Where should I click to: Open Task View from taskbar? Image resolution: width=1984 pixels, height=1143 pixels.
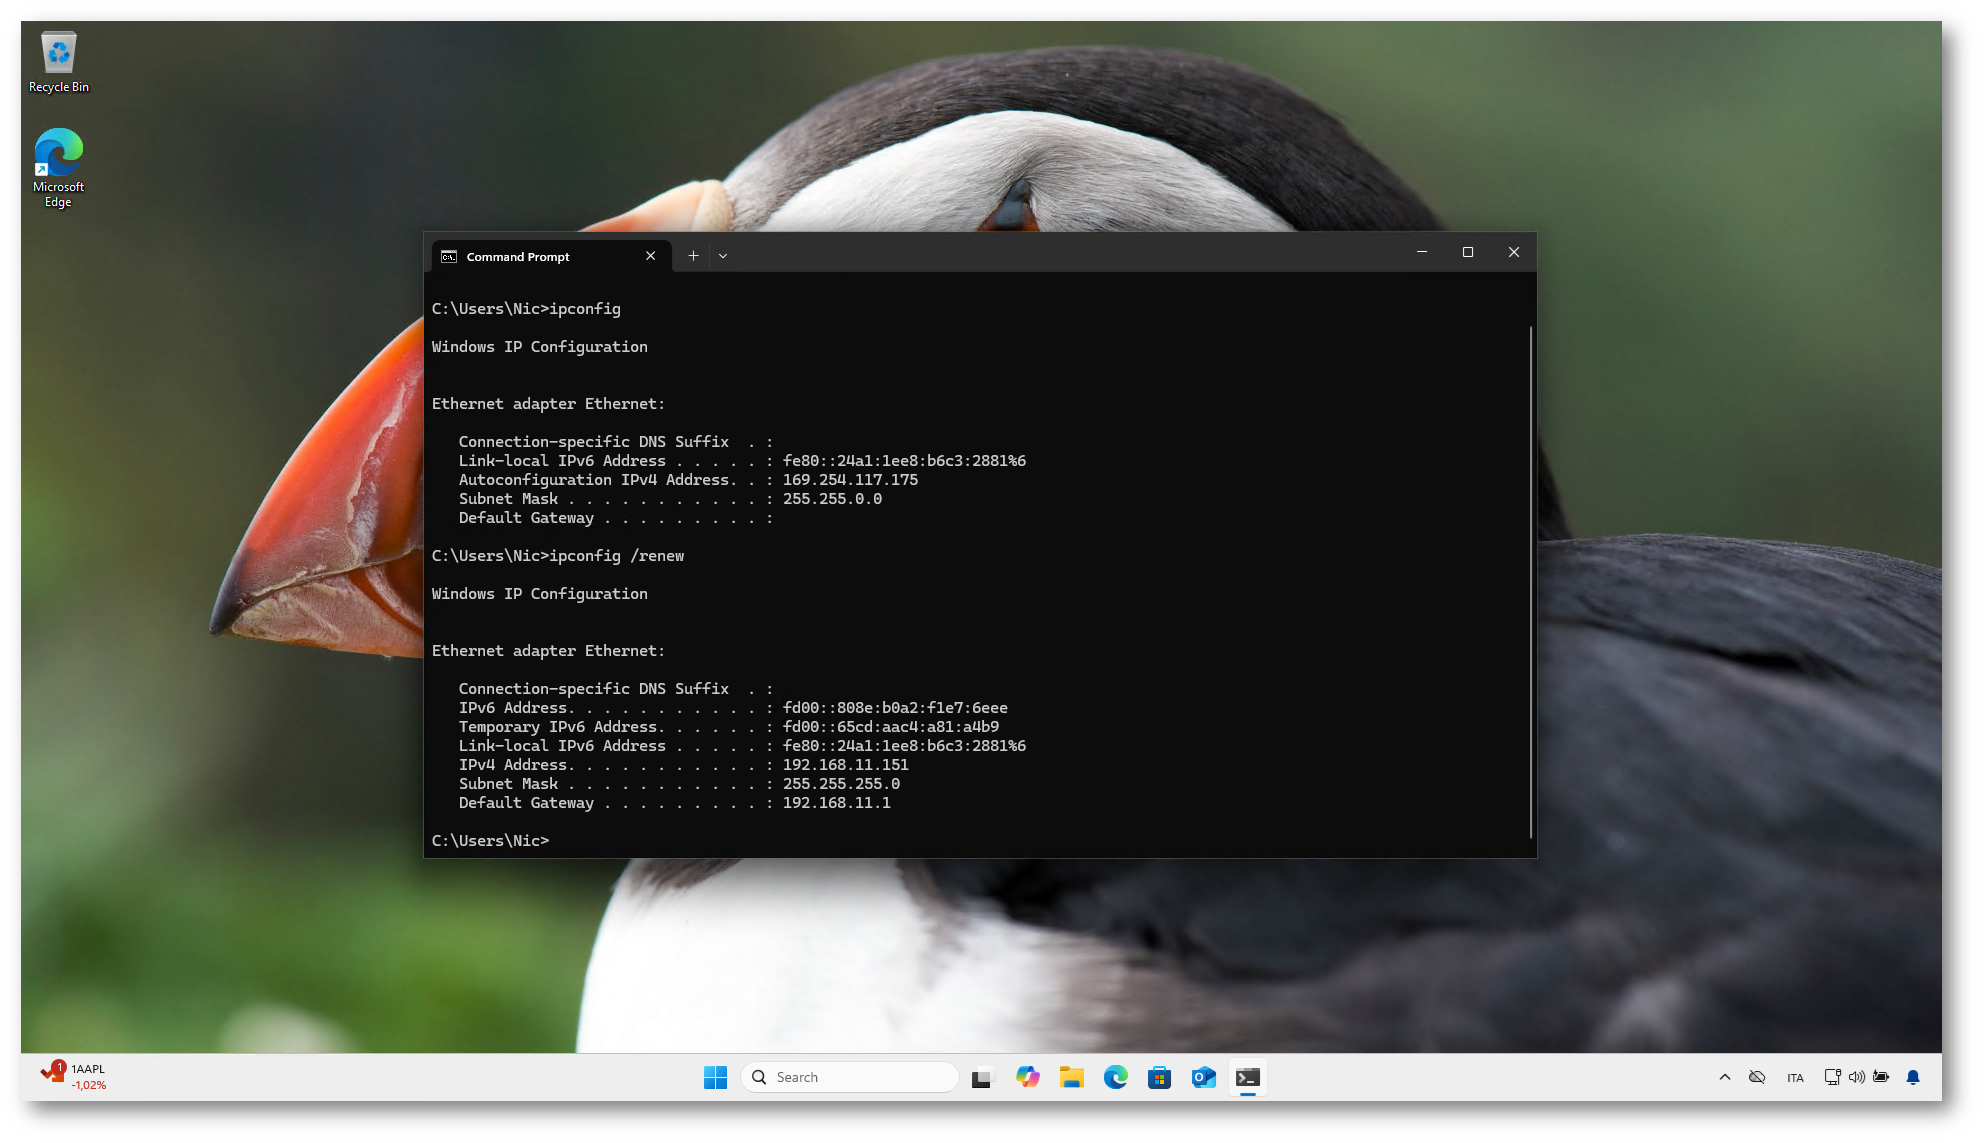(982, 1077)
